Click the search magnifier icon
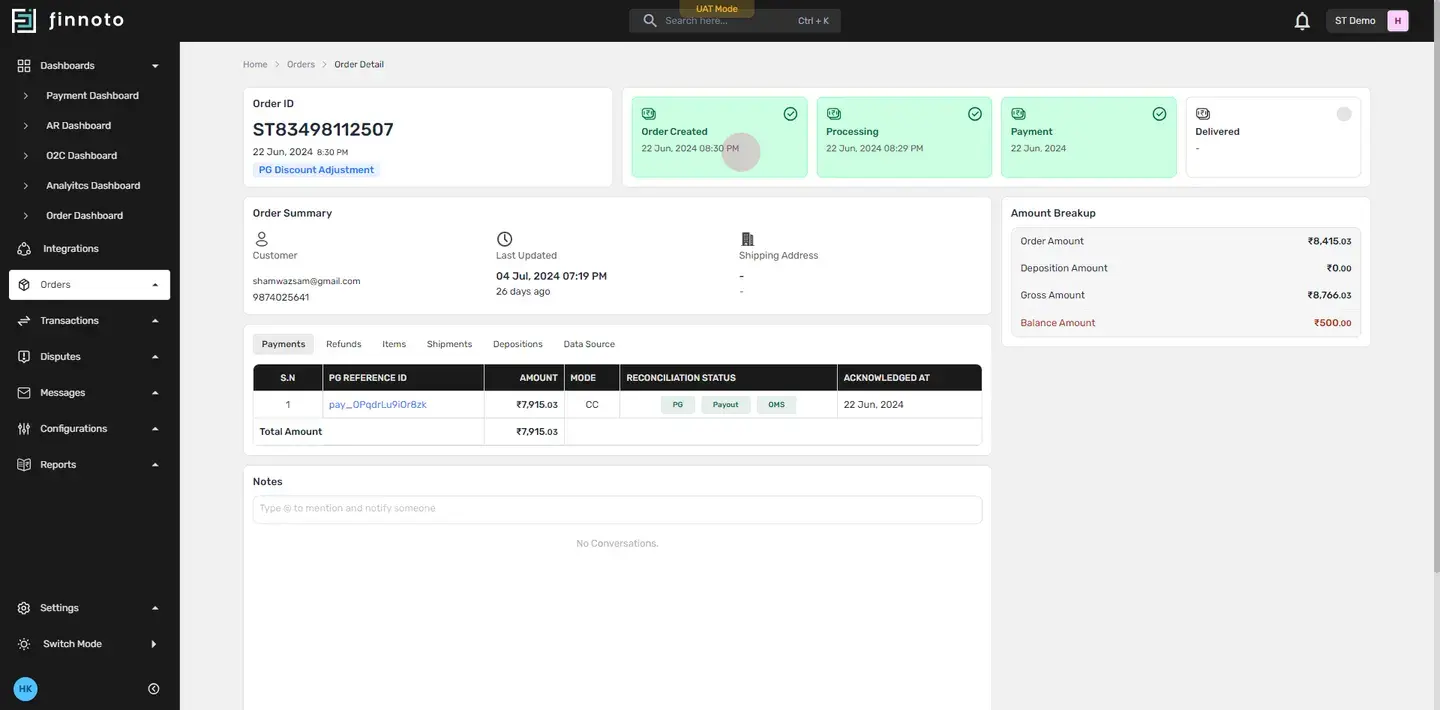1440x710 pixels. point(650,20)
